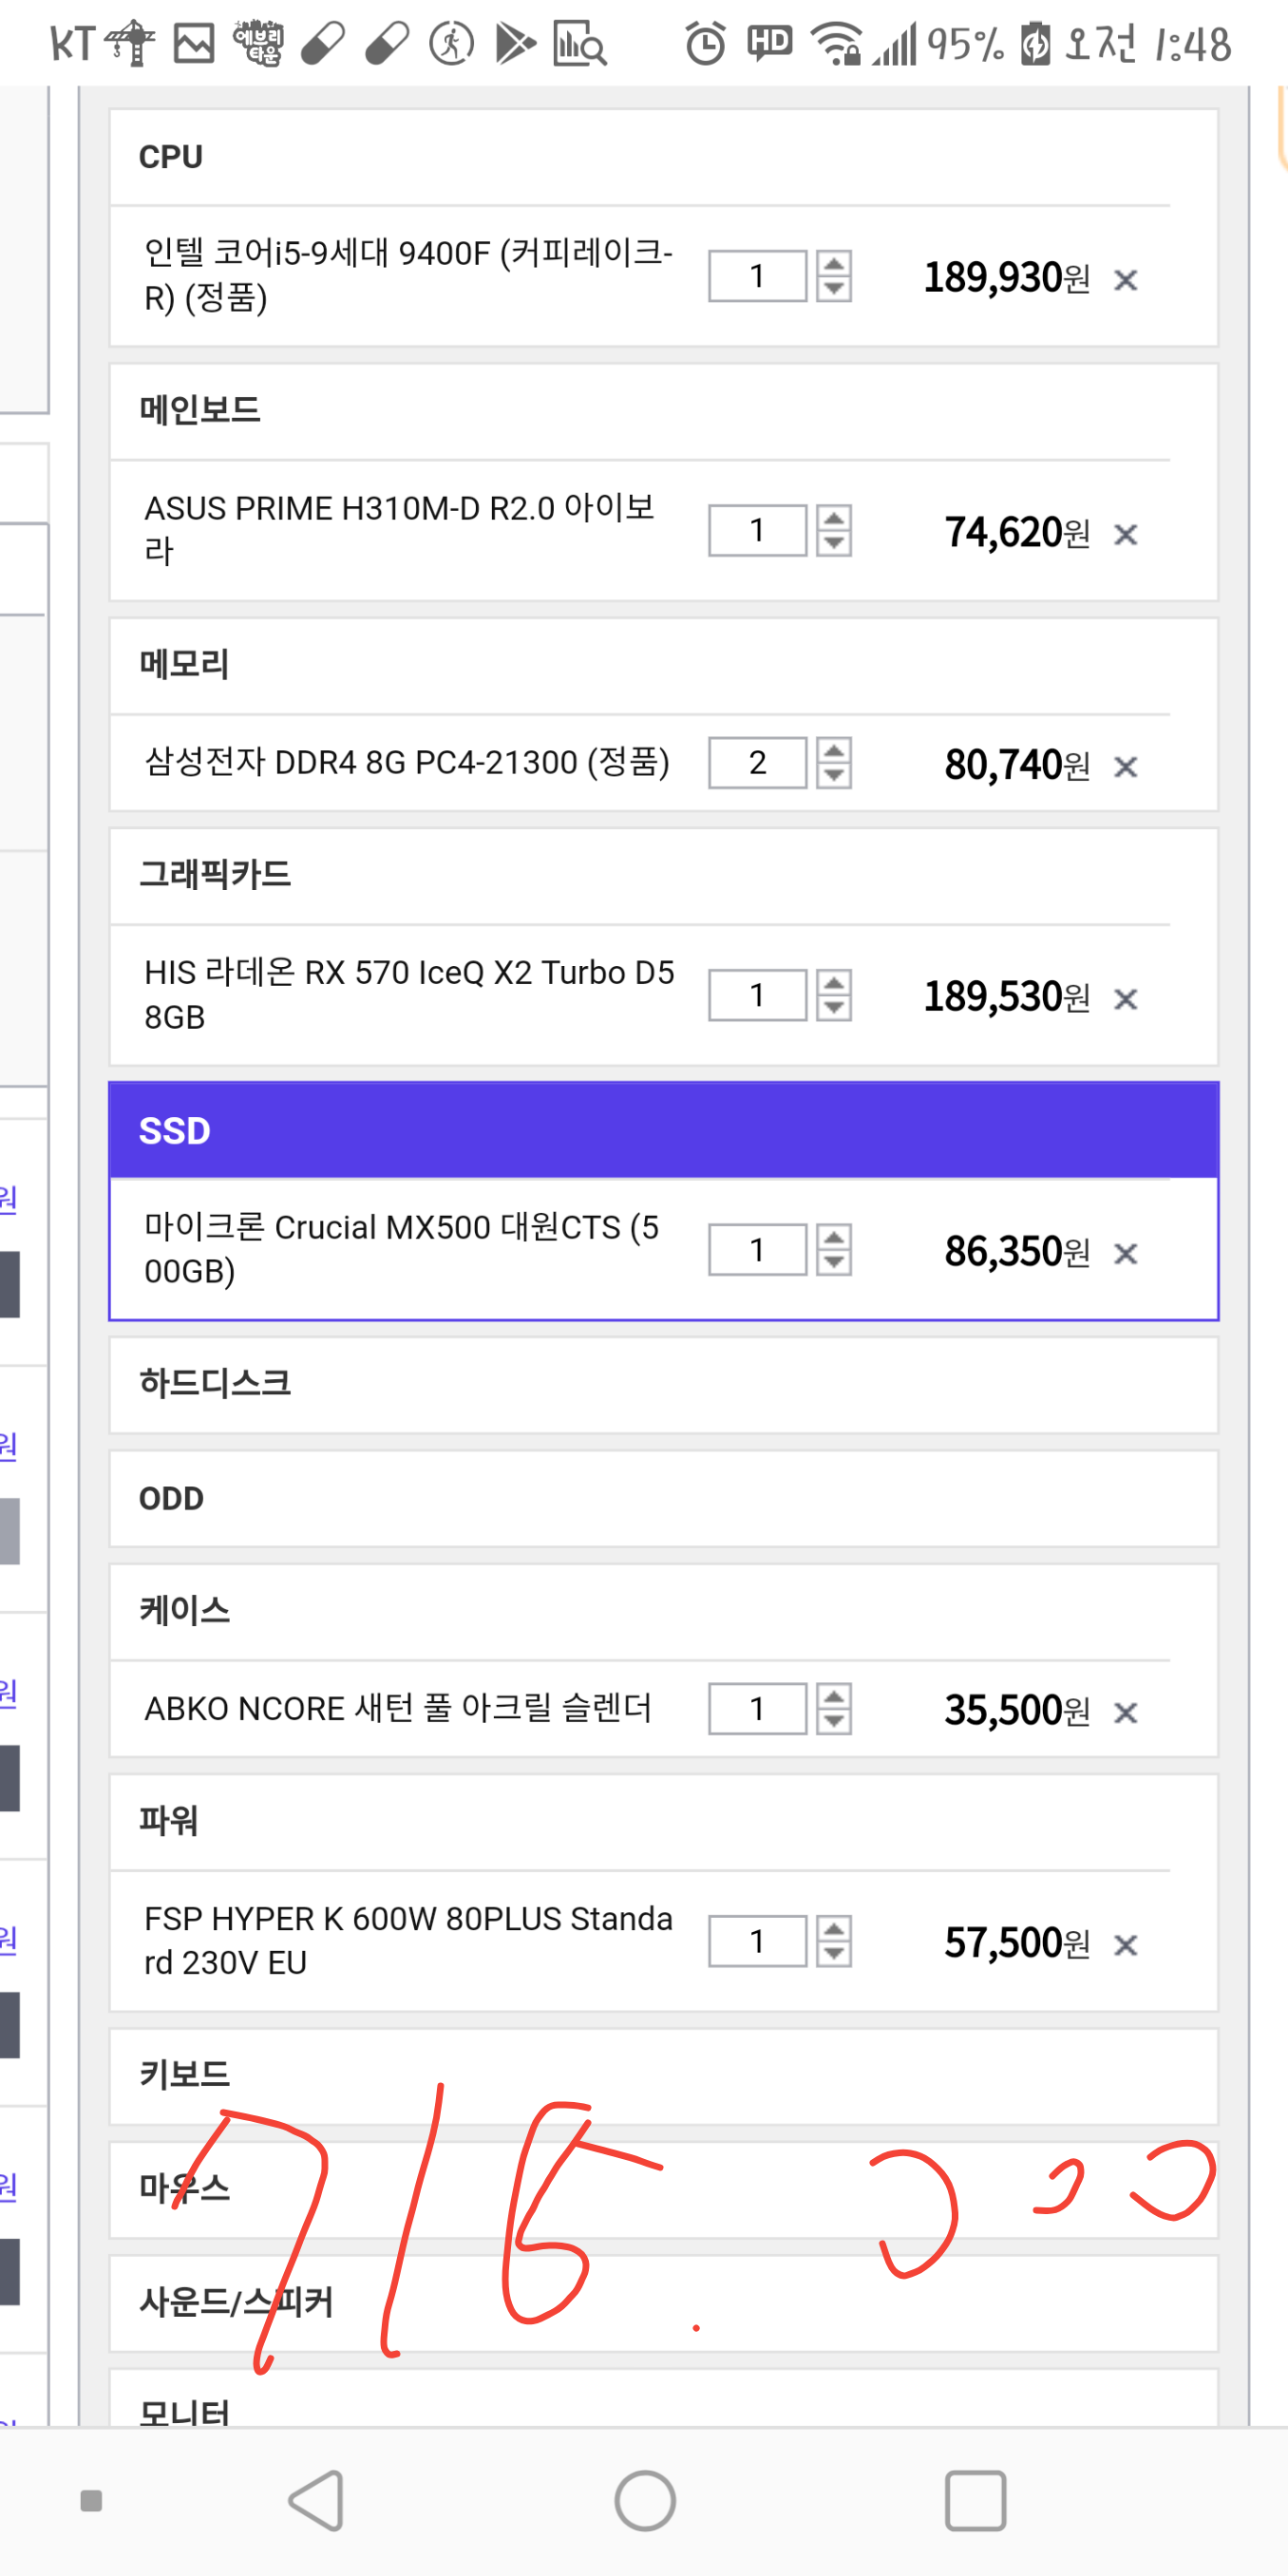
Task: Tap the ABKO NCORE case product name
Action: tap(398, 1708)
